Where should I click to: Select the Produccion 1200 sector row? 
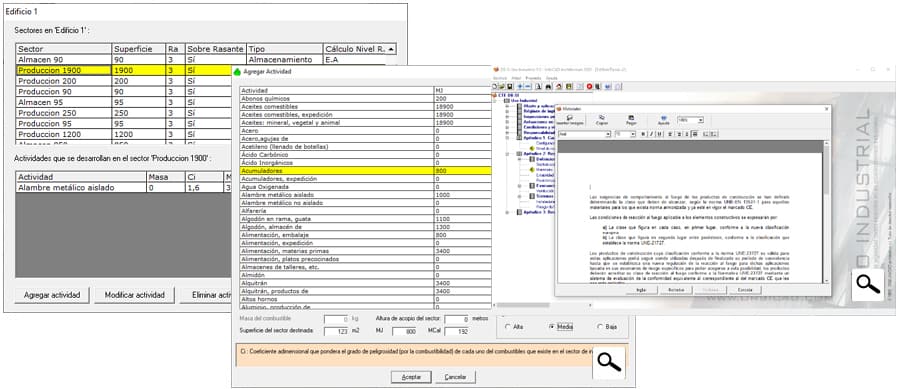(123, 134)
